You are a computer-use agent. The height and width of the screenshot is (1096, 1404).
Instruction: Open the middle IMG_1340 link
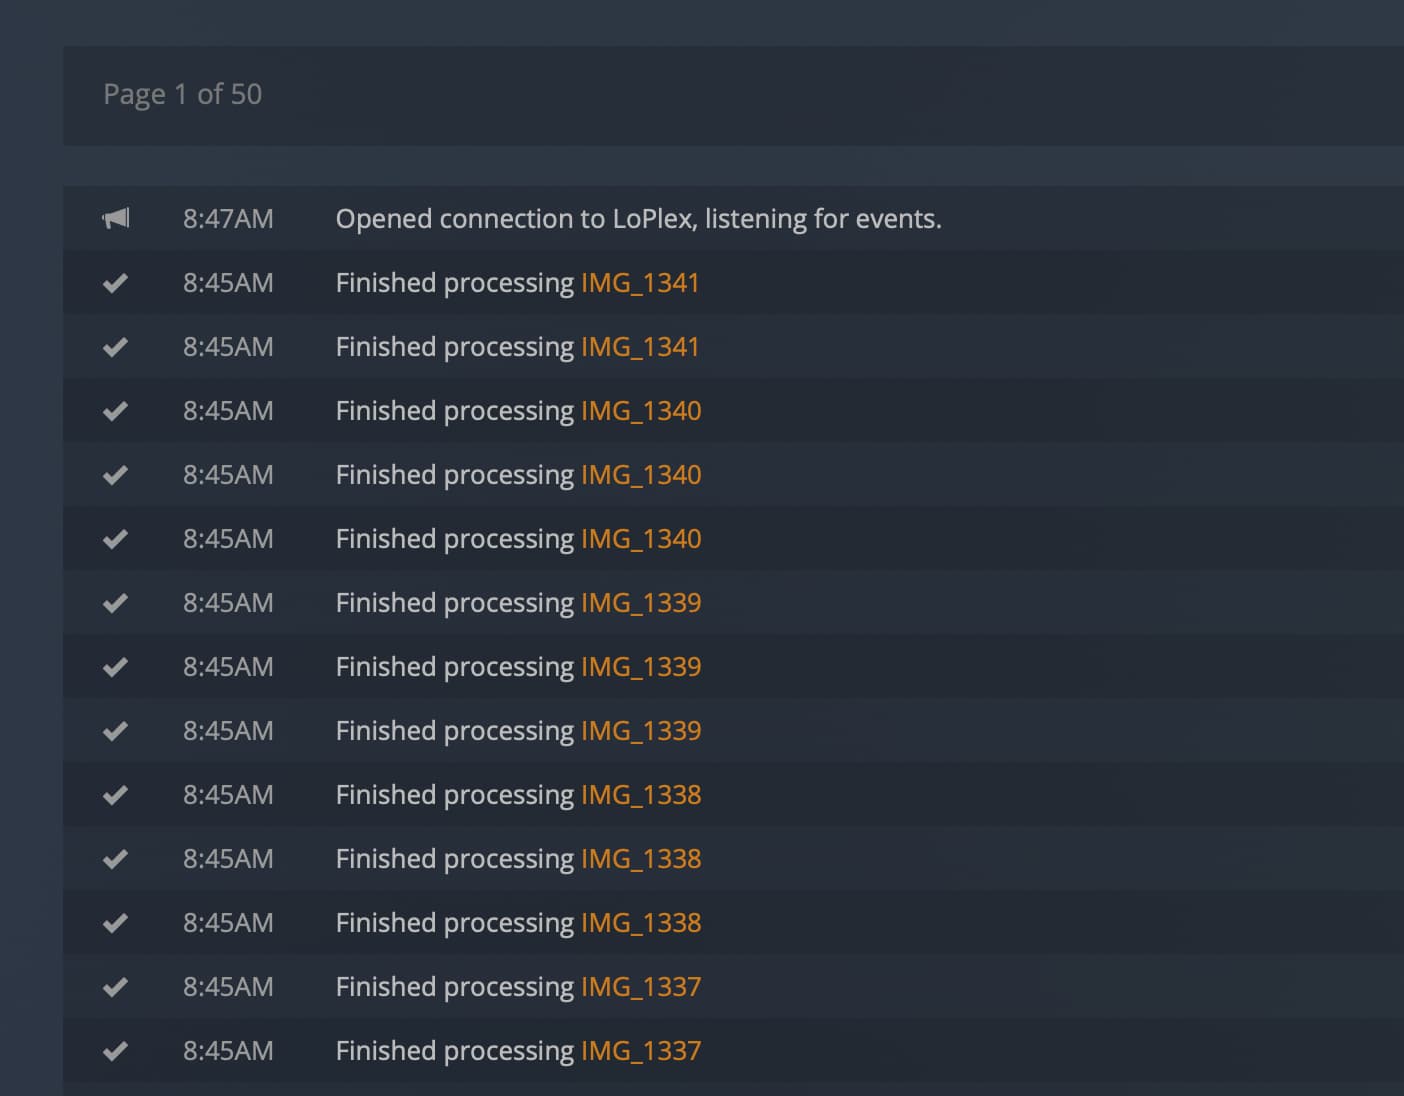pyautogui.click(x=641, y=475)
